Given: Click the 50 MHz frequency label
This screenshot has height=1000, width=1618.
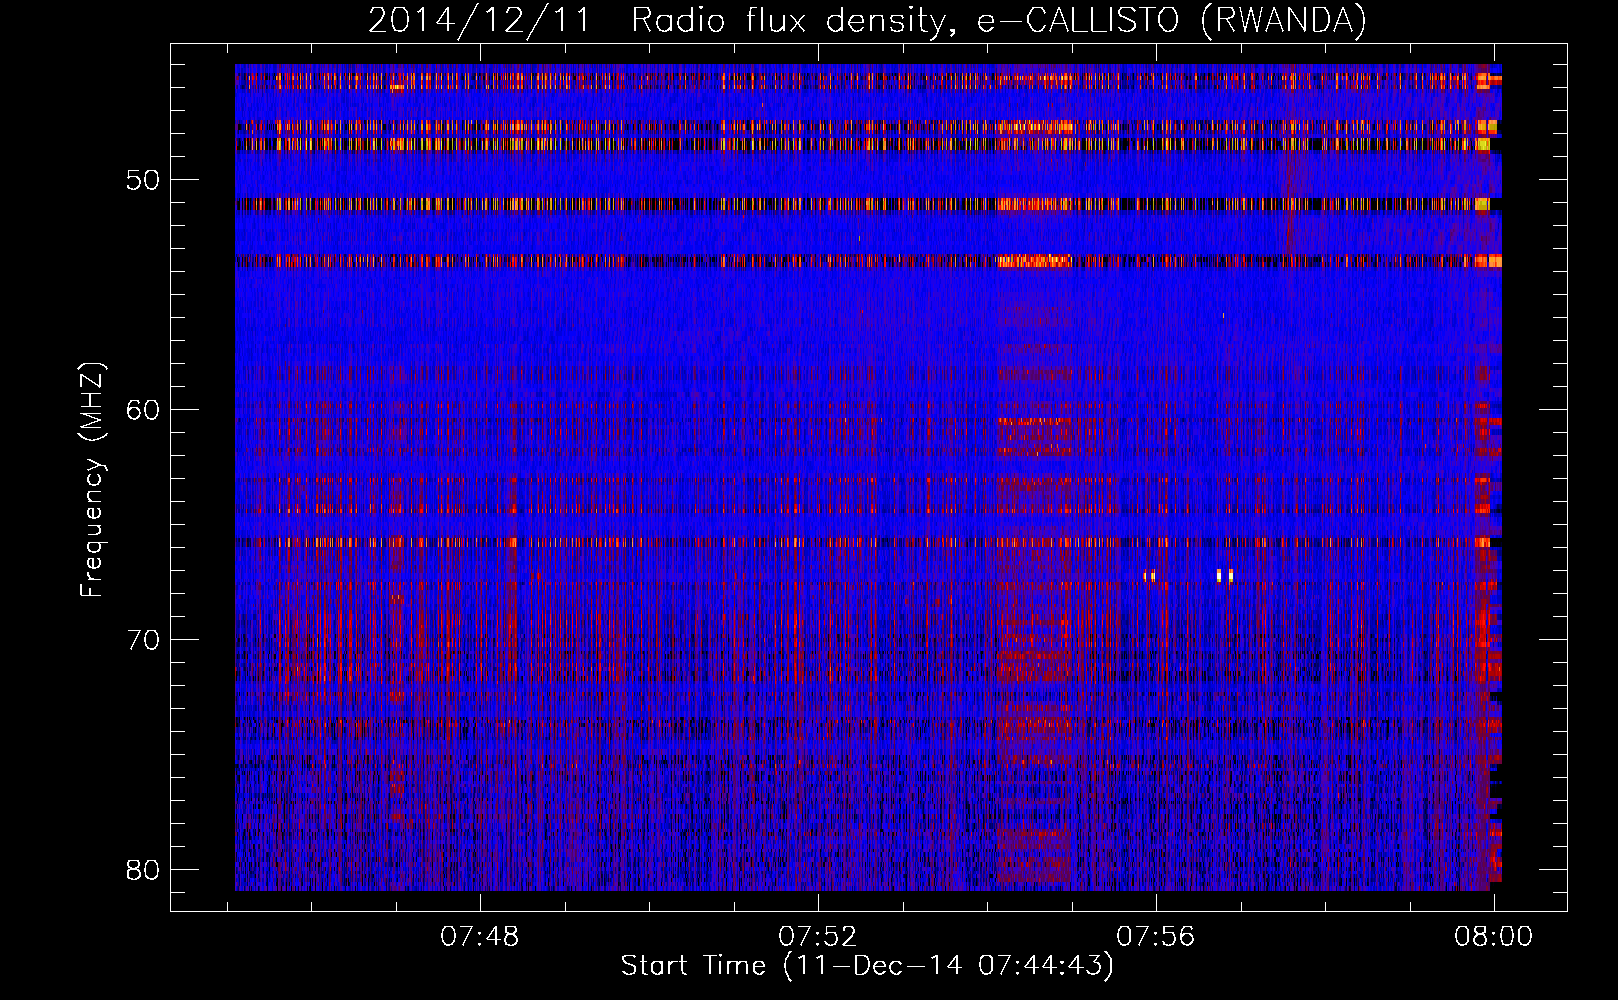Looking at the screenshot, I should click(x=143, y=180).
